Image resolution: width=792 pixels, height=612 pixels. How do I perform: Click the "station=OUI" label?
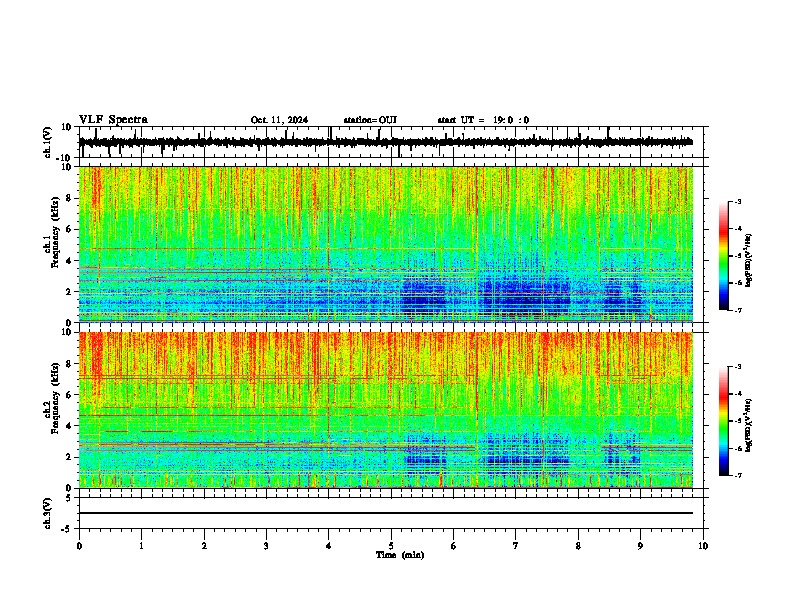point(370,120)
